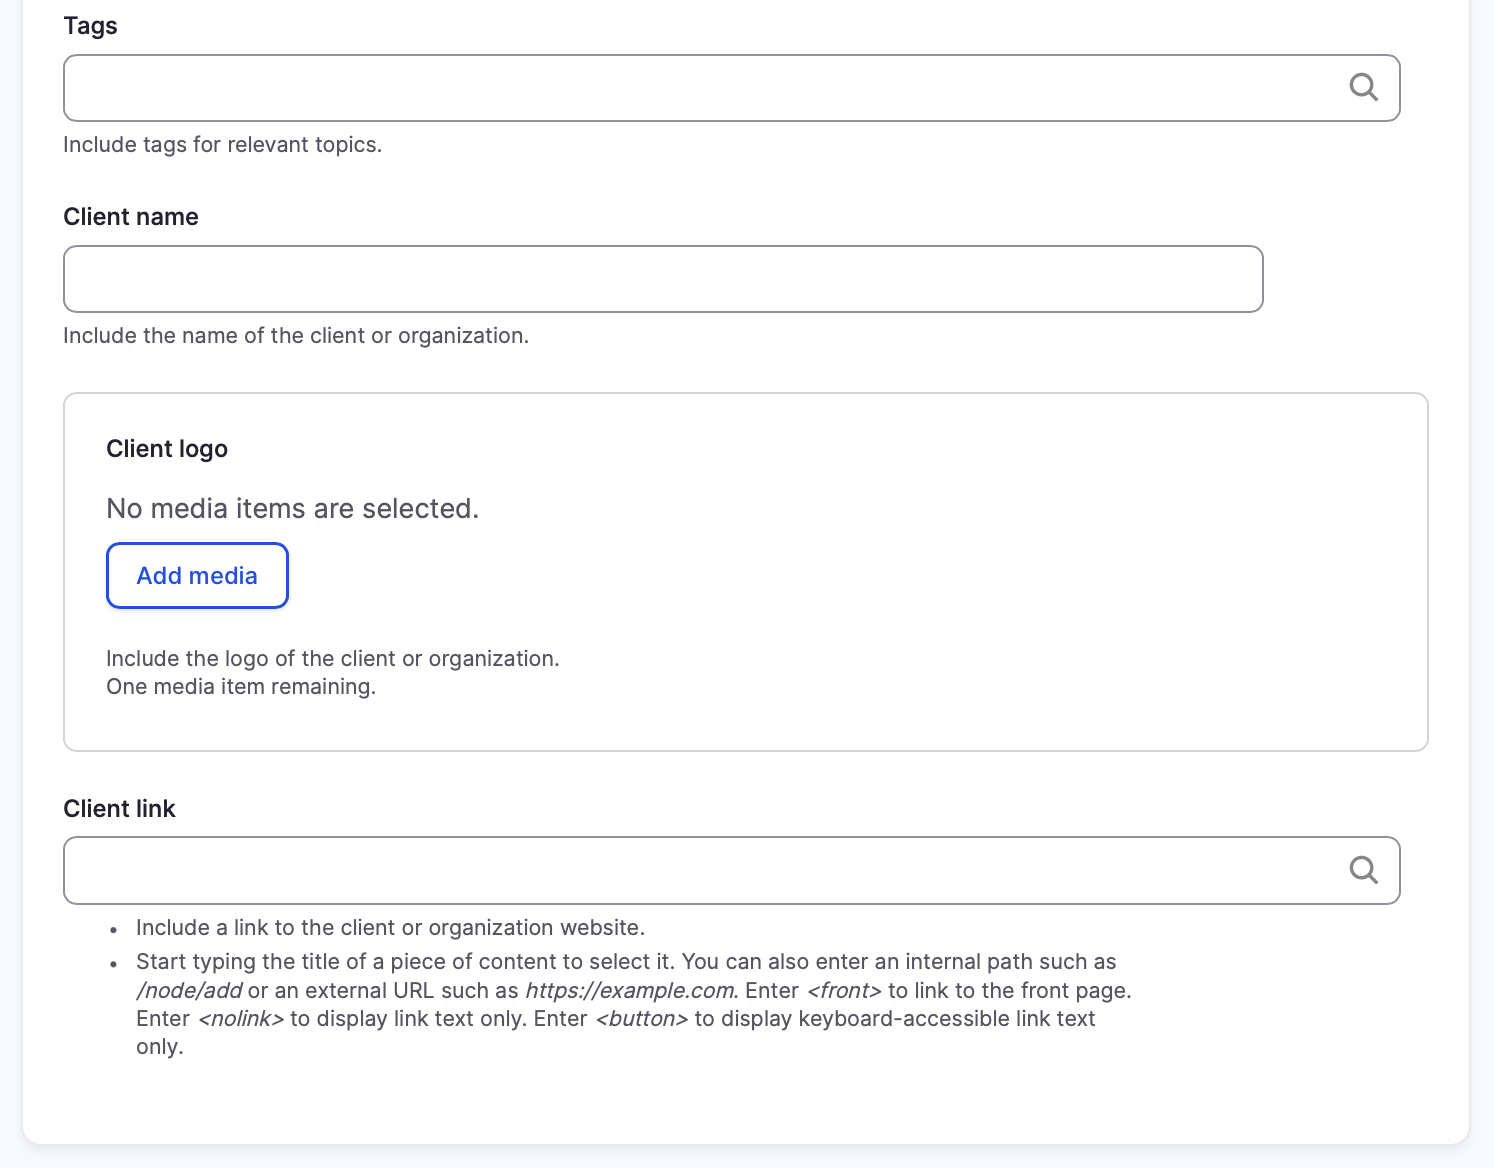Focus the Client link input field
1494x1168 pixels.
click(731, 870)
